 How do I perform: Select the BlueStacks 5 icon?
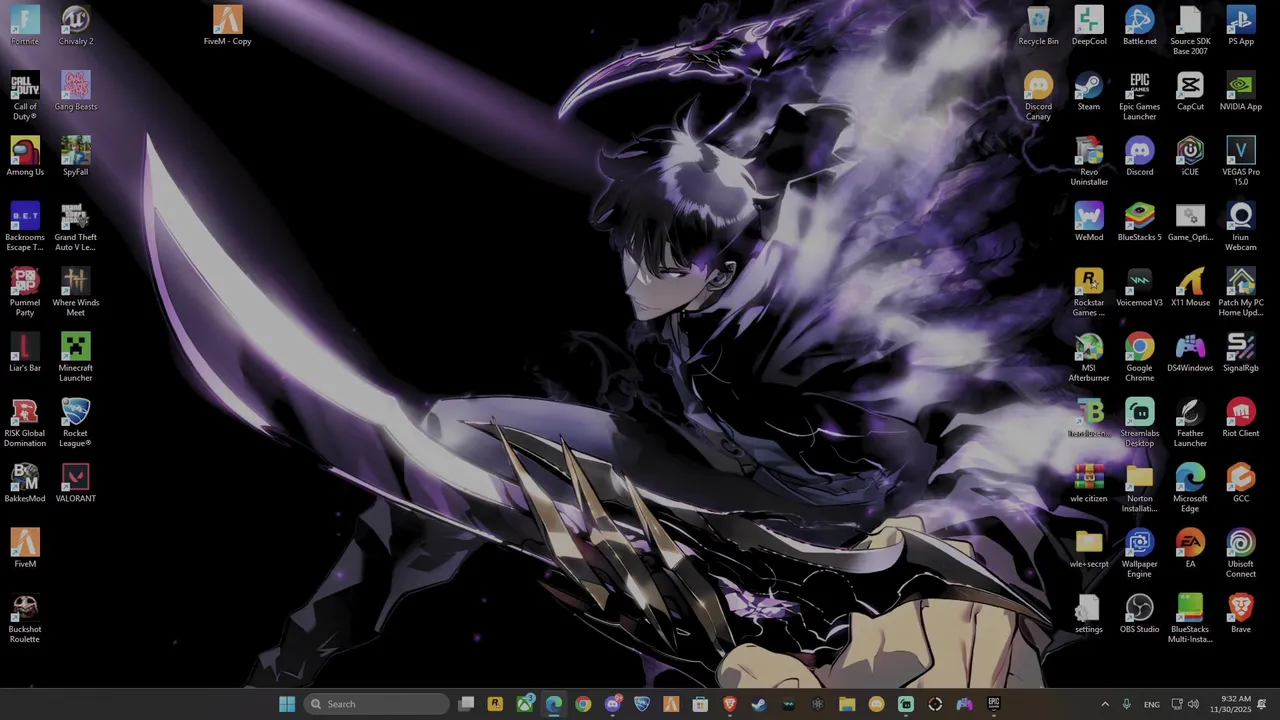click(1140, 222)
